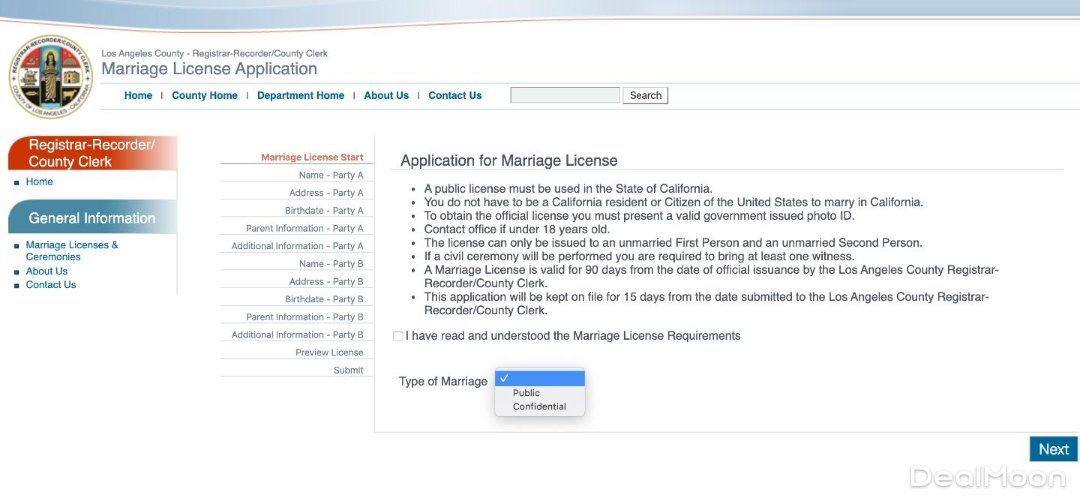The height and width of the screenshot is (501, 1080).
Task: Go to Birthdate - Party A step
Action: pos(324,211)
